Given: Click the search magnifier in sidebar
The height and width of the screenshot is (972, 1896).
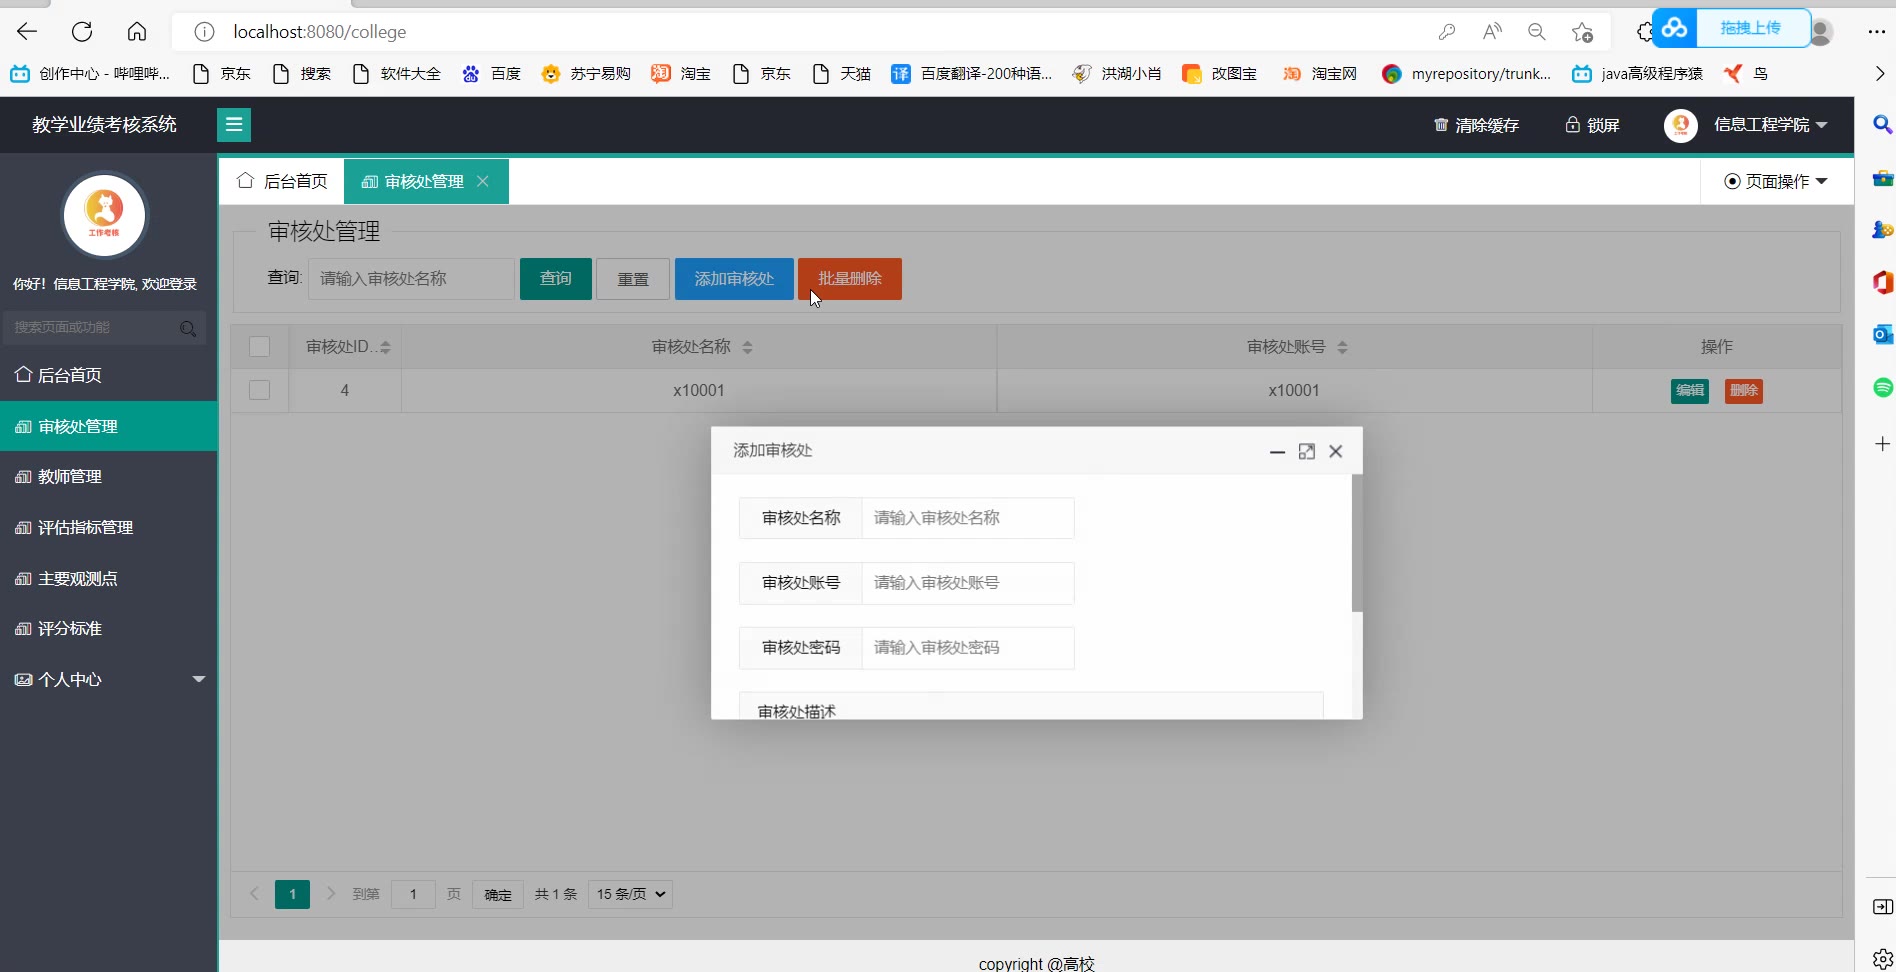Looking at the screenshot, I should (187, 328).
